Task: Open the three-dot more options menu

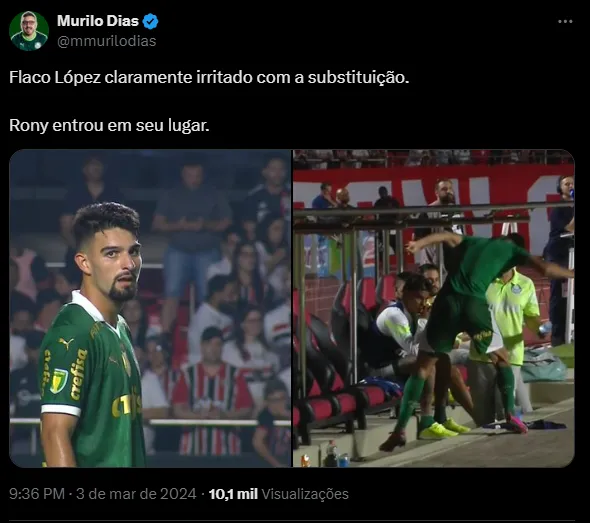Action: (565, 22)
